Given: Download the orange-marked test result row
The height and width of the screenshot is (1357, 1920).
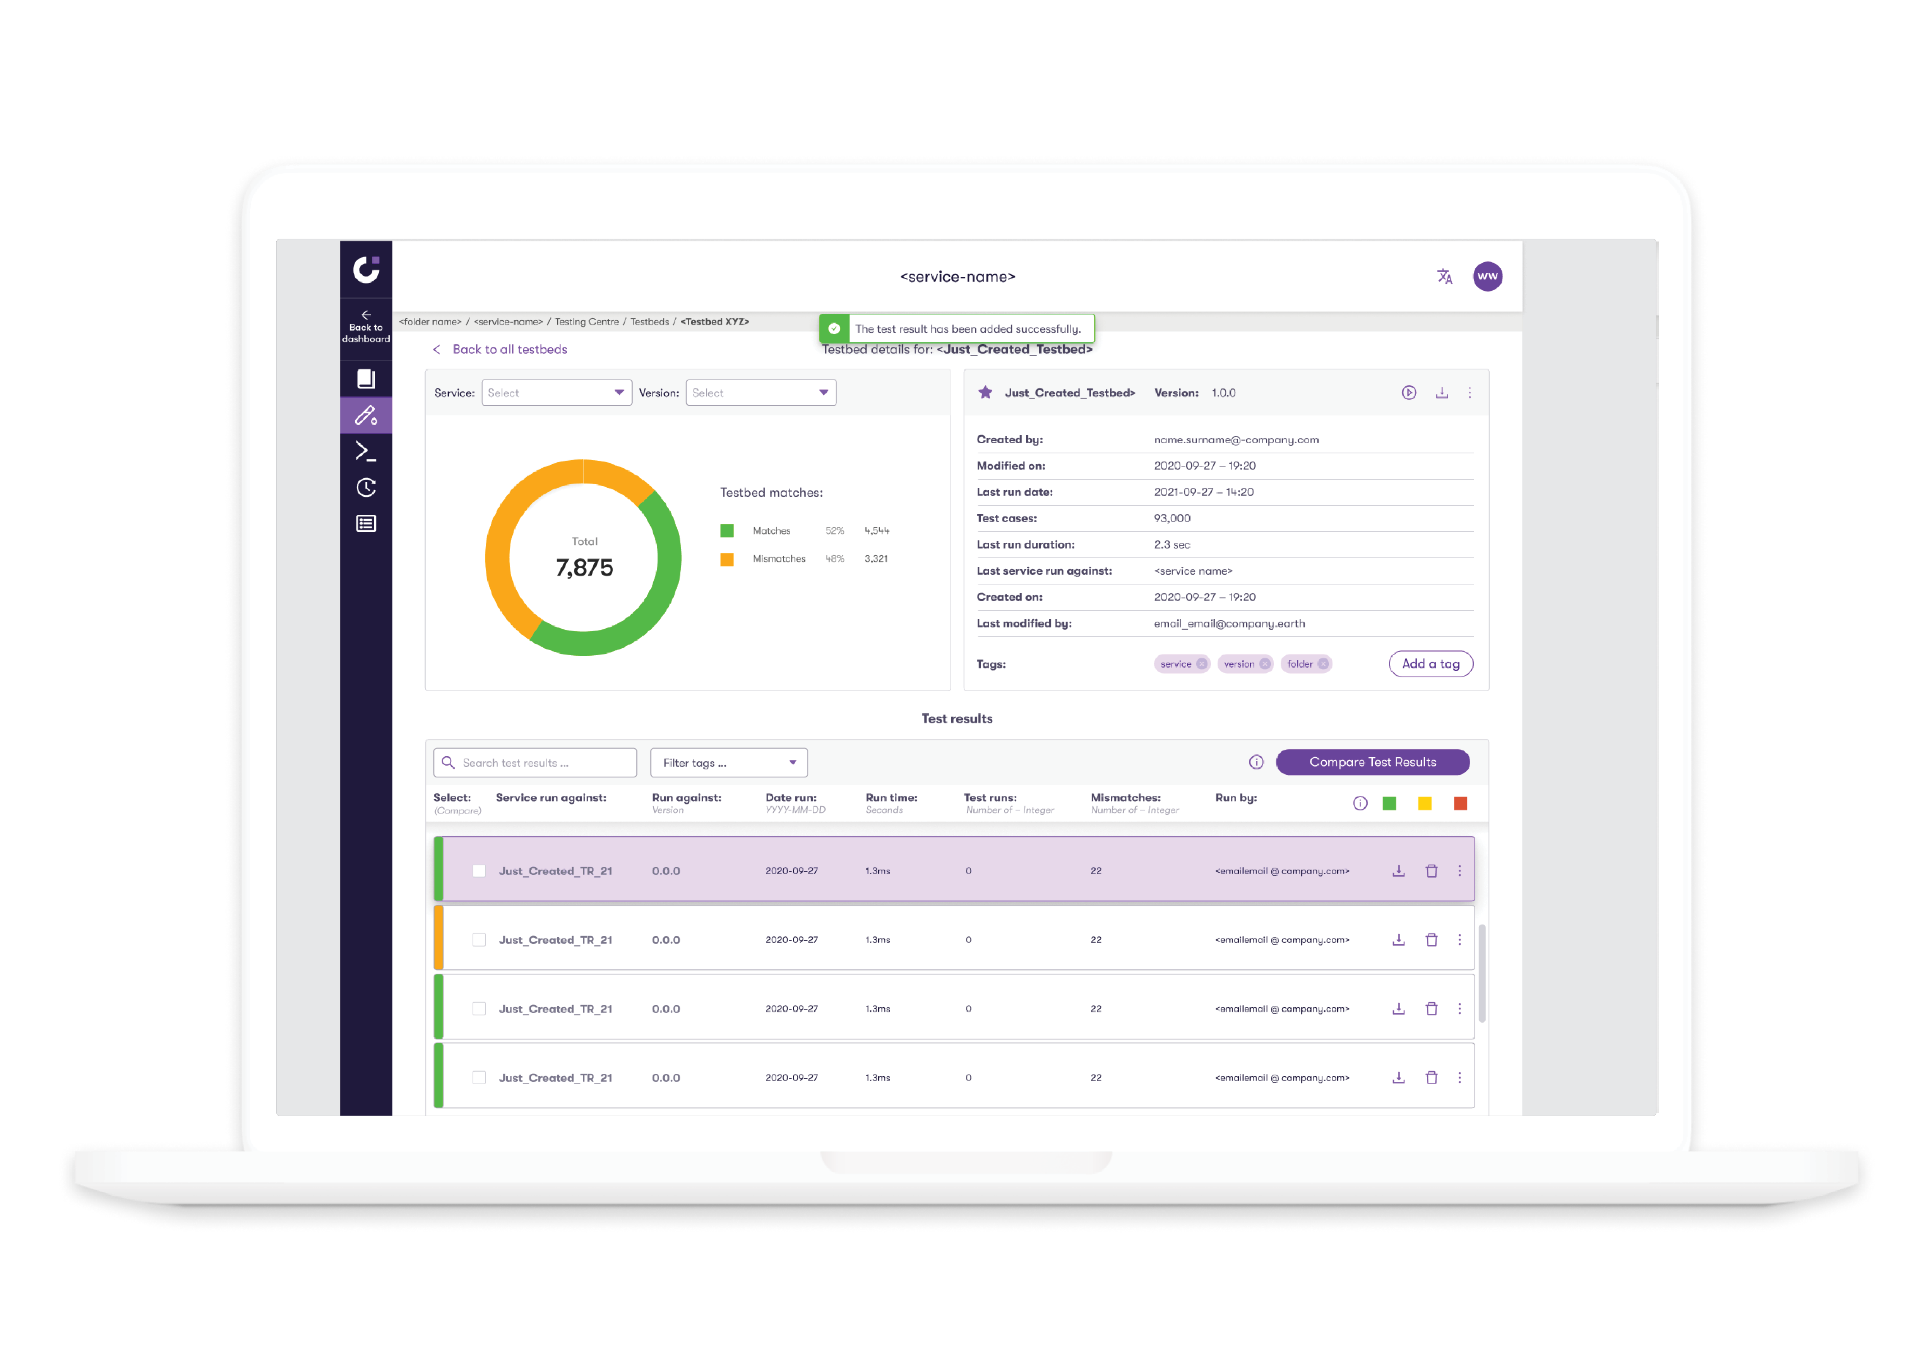Looking at the screenshot, I should point(1399,940).
